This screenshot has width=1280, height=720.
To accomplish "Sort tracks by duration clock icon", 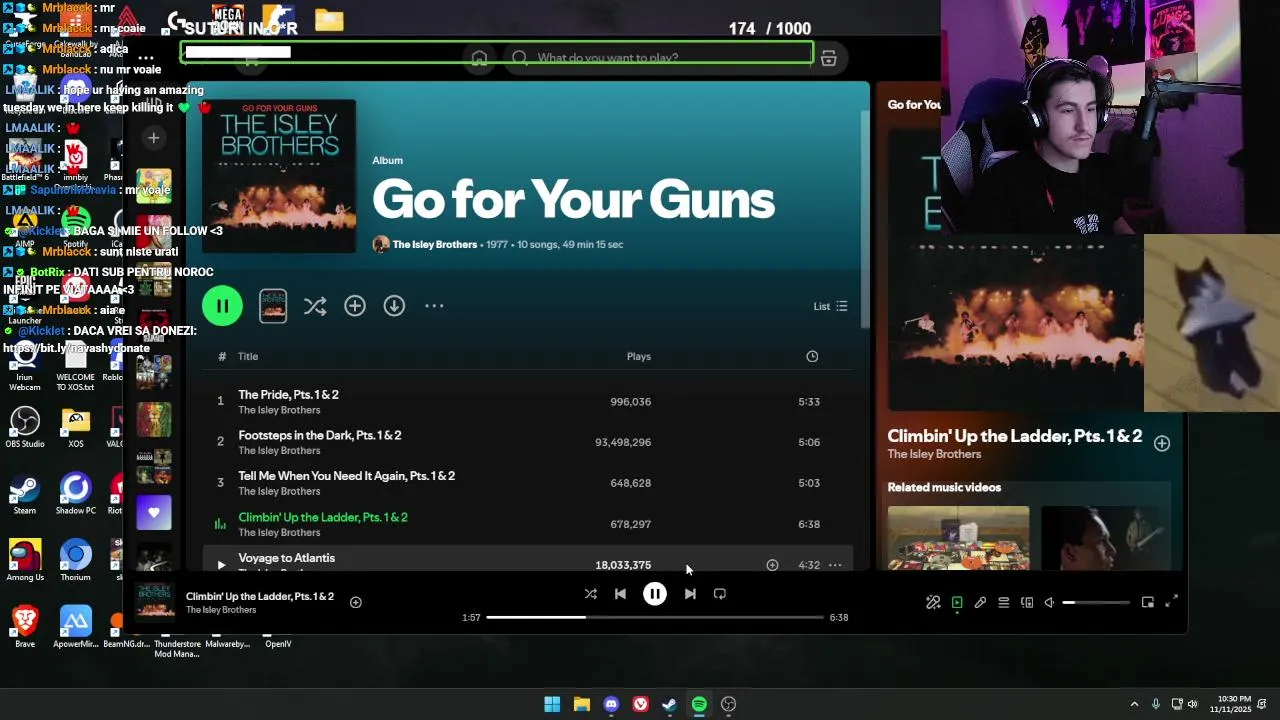I will [812, 356].
